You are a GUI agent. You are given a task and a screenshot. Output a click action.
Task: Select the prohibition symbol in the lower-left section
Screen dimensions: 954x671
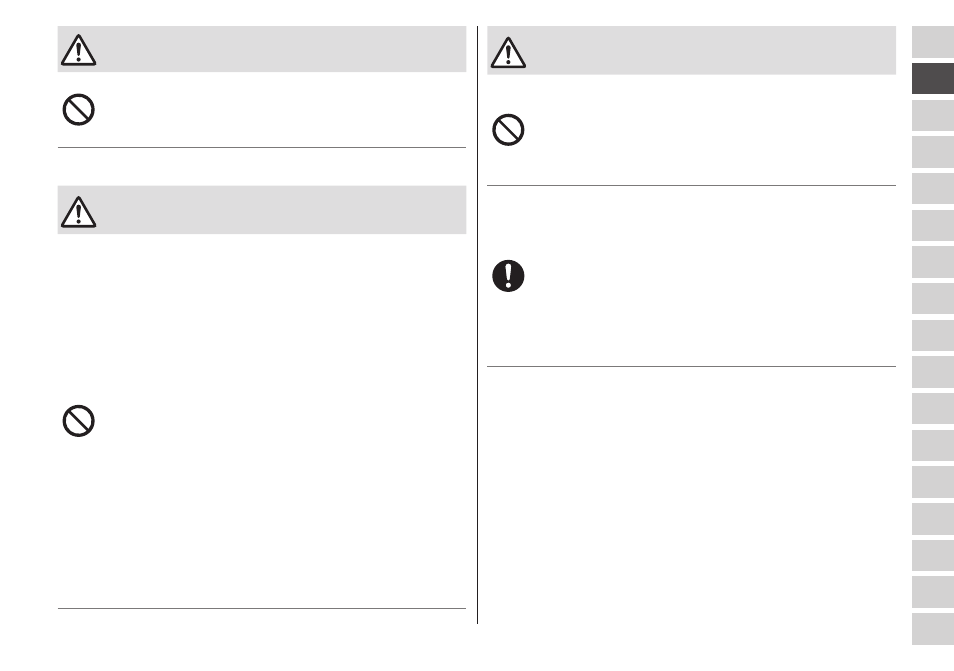pyautogui.click(x=78, y=421)
